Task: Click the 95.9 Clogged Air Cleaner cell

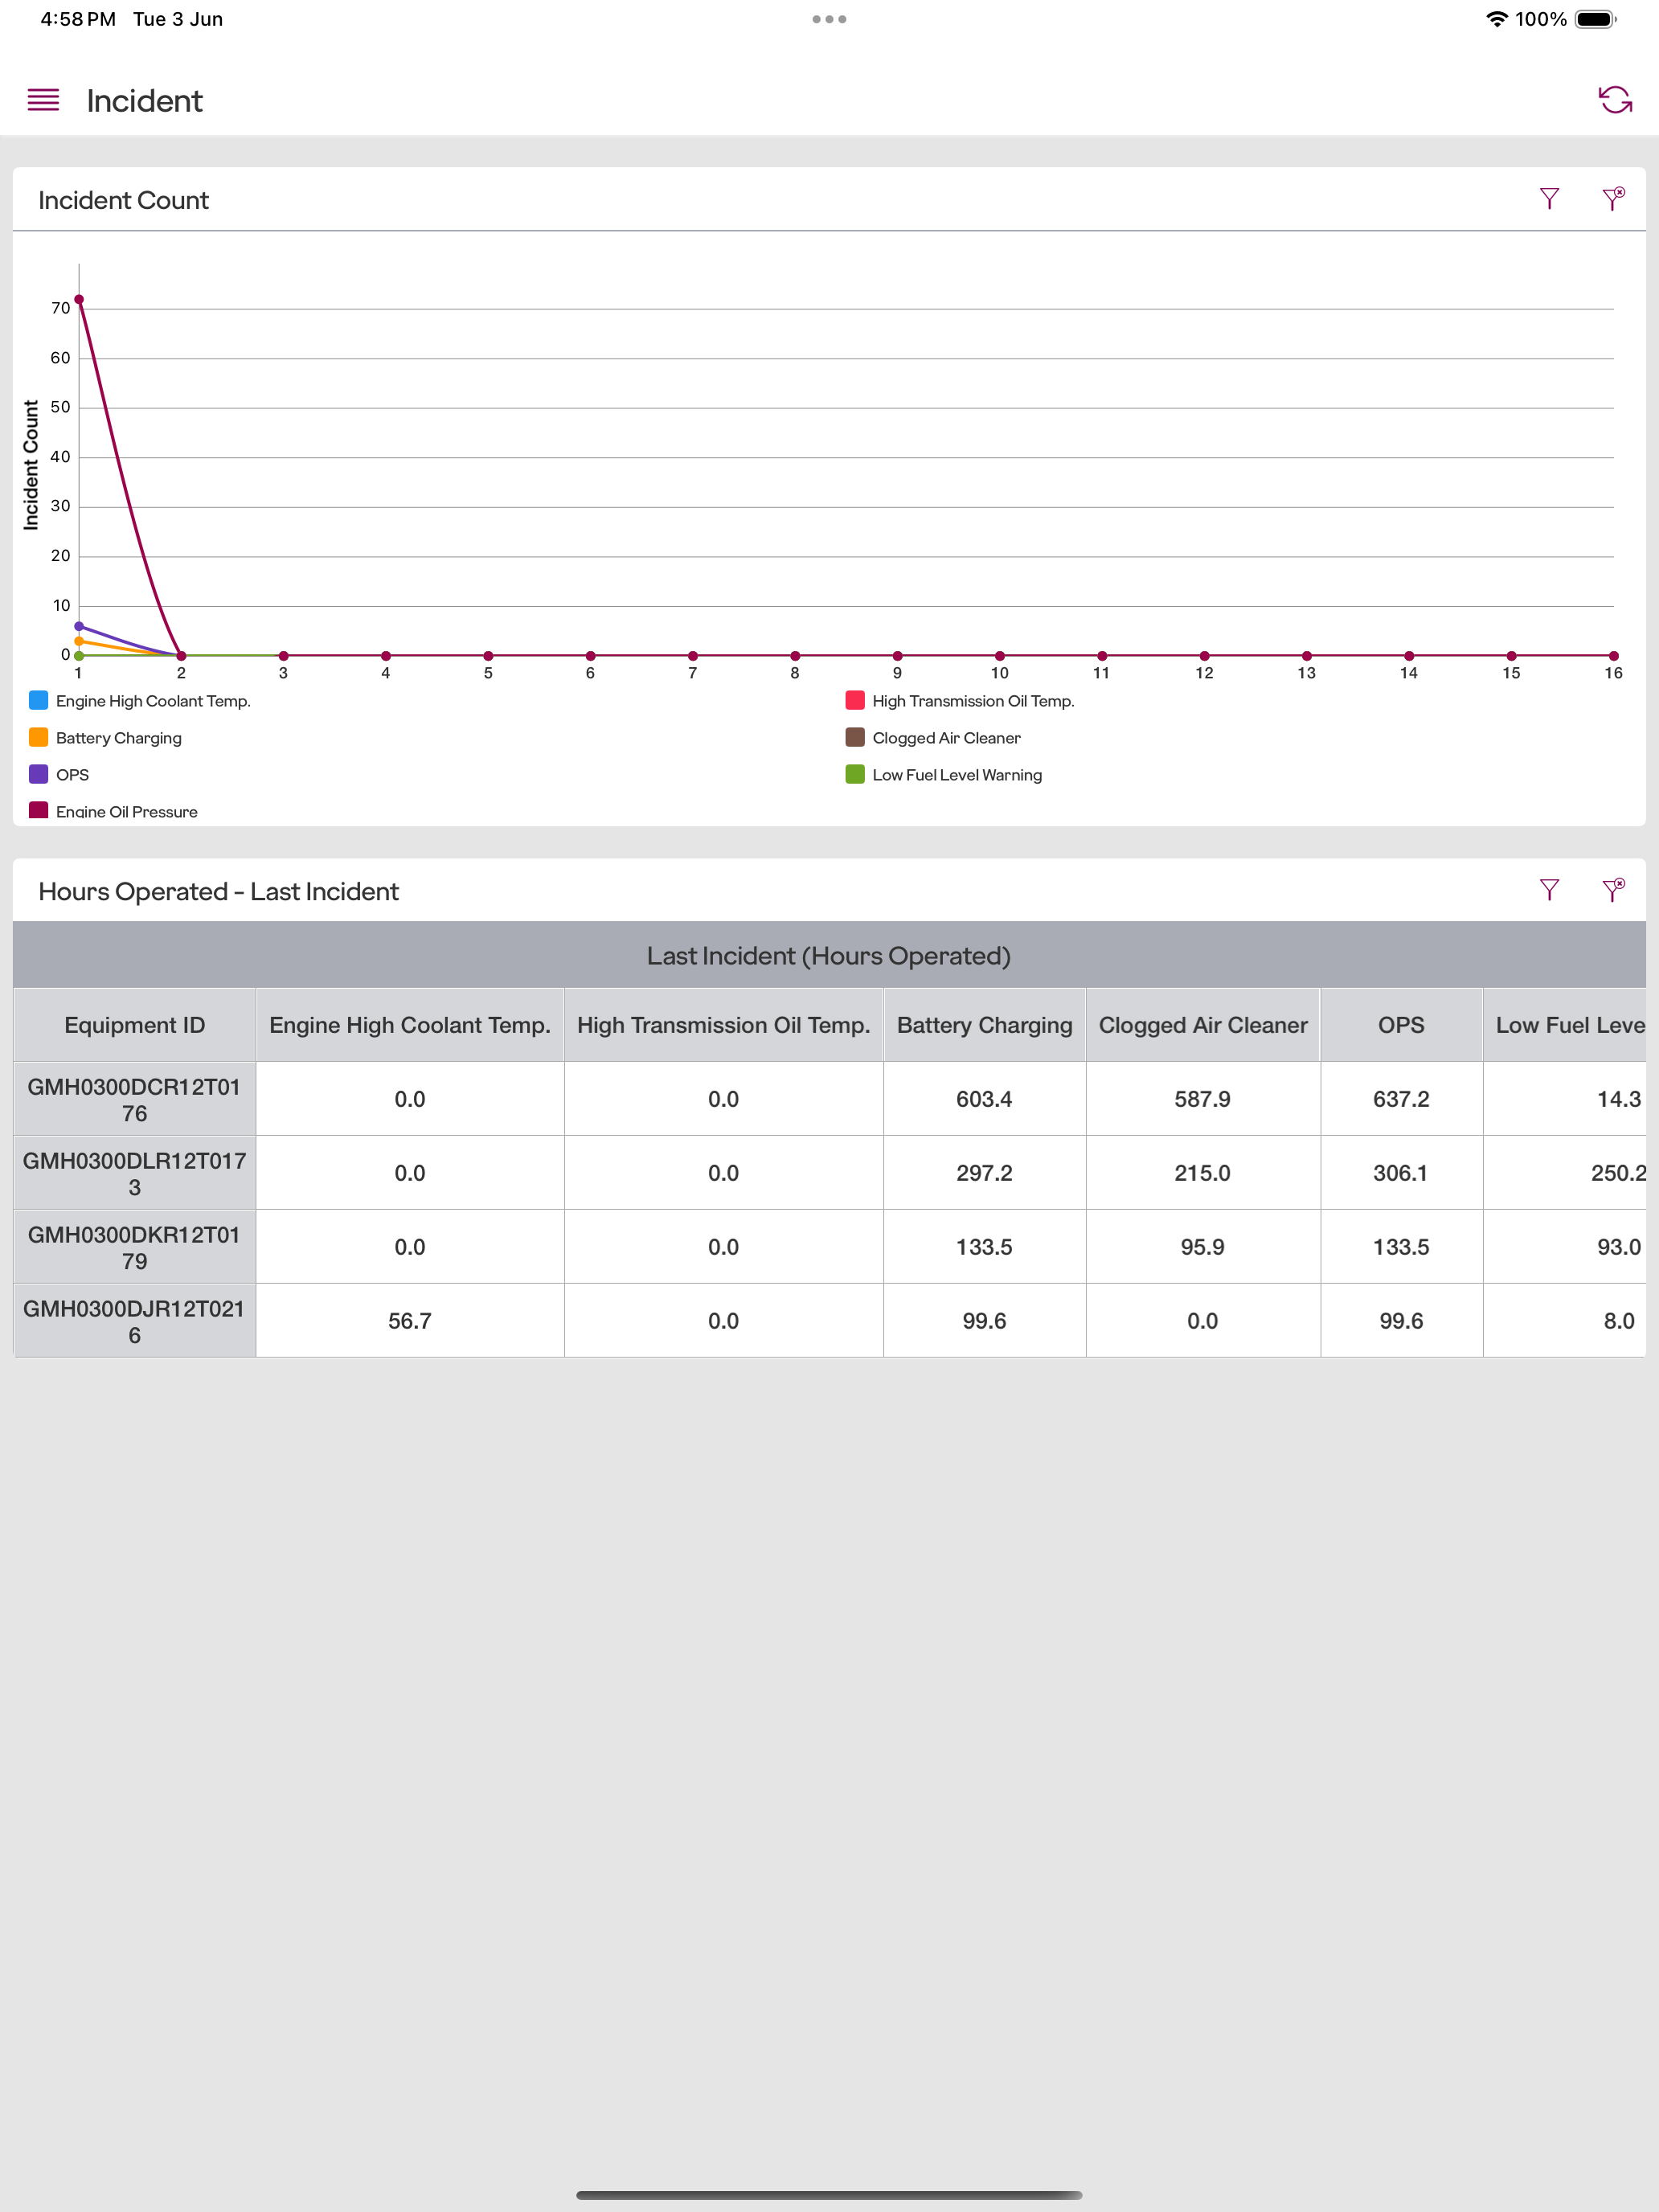Action: point(1203,1247)
